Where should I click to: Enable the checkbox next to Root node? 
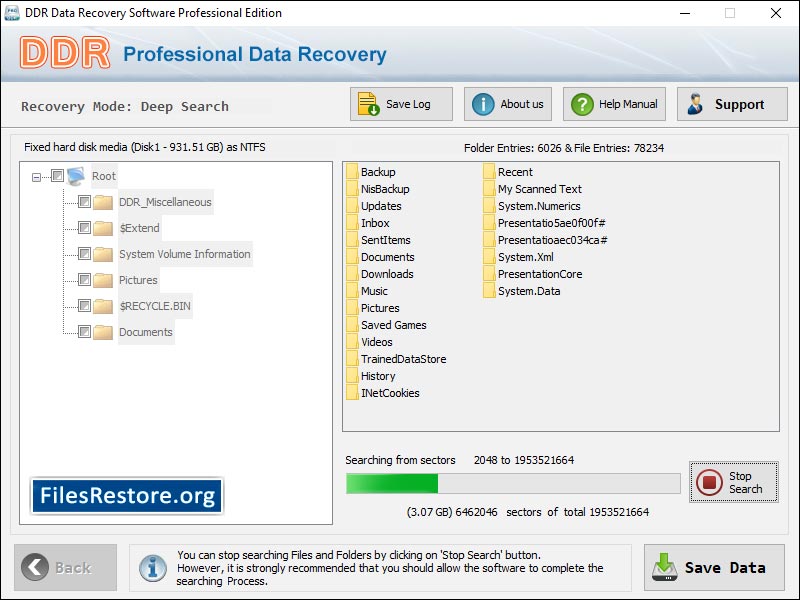(x=55, y=176)
